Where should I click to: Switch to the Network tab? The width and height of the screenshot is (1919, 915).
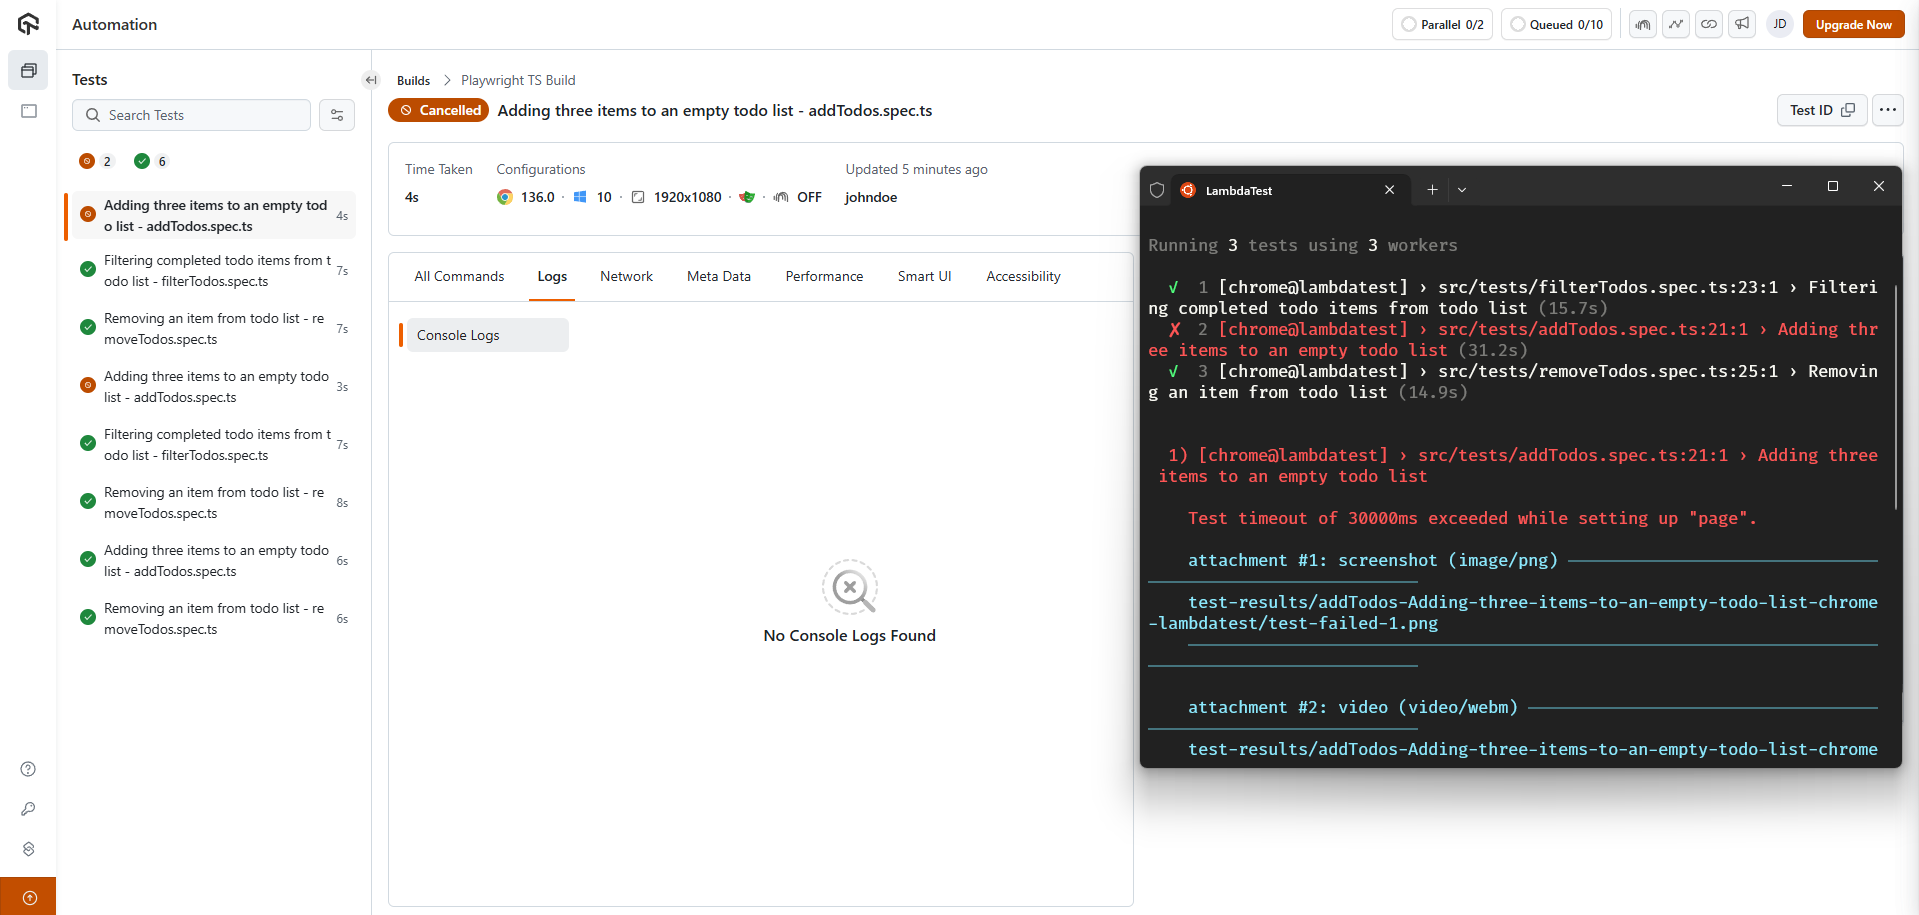coord(626,277)
